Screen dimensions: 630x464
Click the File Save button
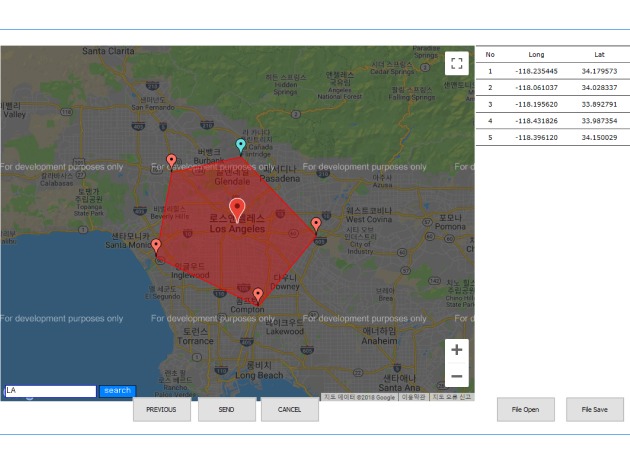click(594, 409)
